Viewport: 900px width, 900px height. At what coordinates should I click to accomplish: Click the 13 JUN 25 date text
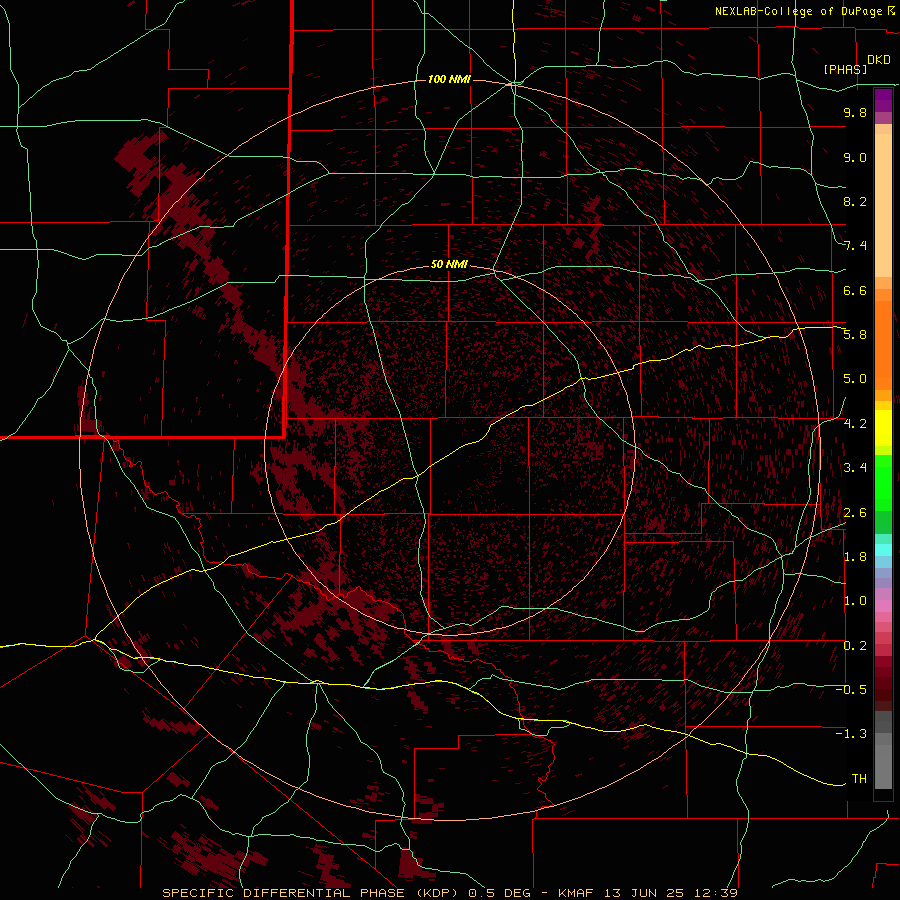coord(646,893)
